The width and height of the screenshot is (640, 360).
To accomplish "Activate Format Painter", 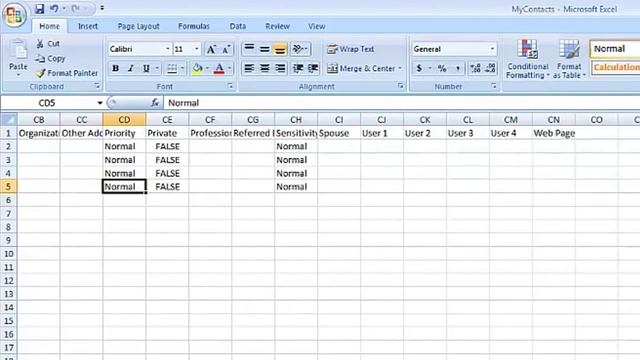I will point(67,73).
